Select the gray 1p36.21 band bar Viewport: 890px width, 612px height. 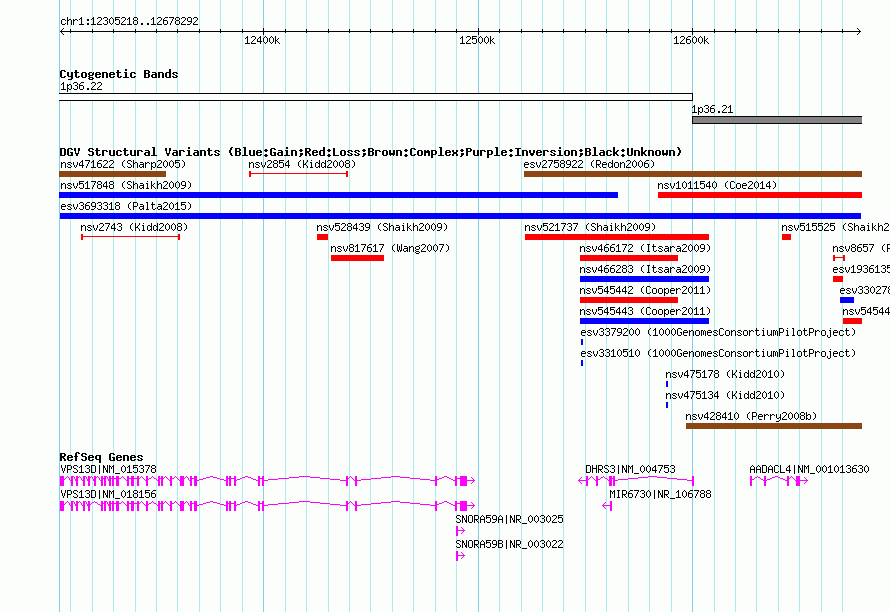pos(777,120)
